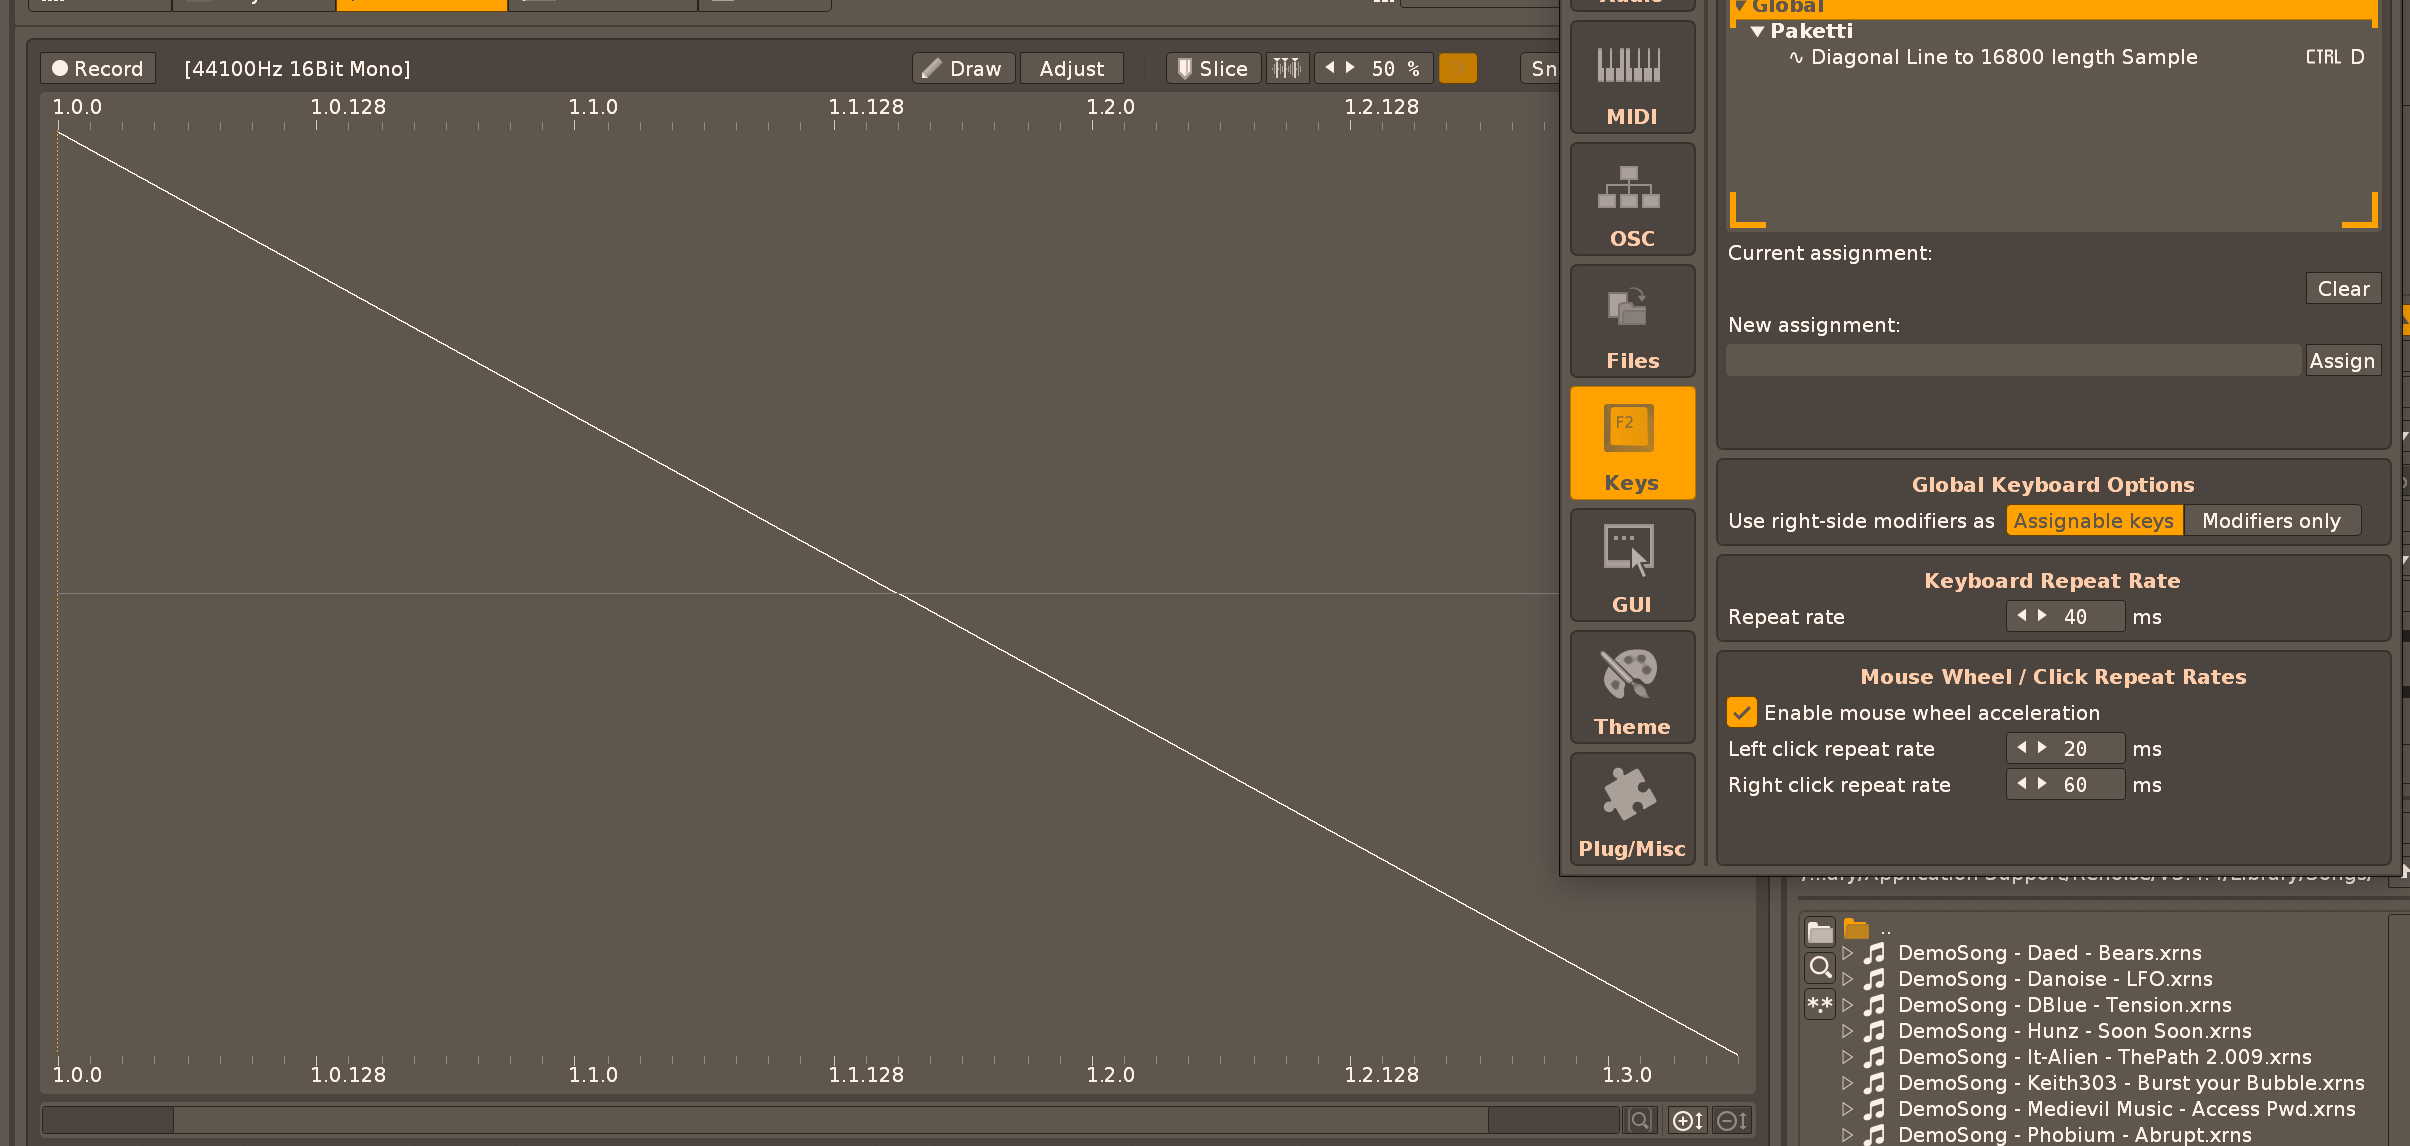Open MIDI preferences section
Image resolution: width=2410 pixels, height=1146 pixels.
[x=1632, y=80]
